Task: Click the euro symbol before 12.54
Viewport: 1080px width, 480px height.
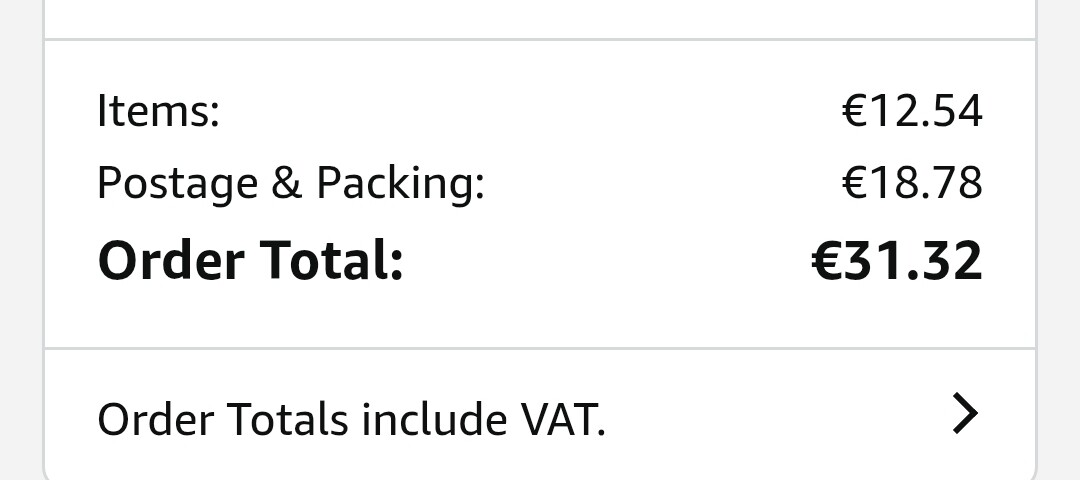Action: tap(854, 110)
